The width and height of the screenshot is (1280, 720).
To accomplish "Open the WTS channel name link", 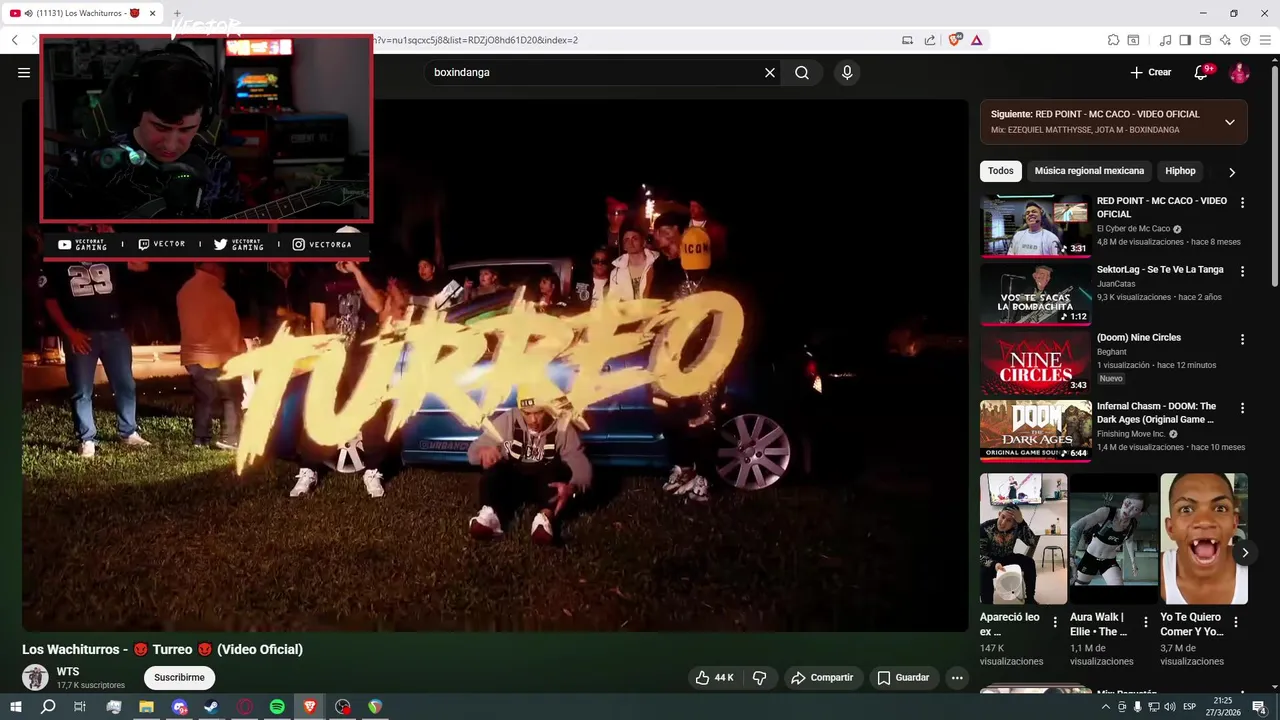I will click(x=68, y=671).
